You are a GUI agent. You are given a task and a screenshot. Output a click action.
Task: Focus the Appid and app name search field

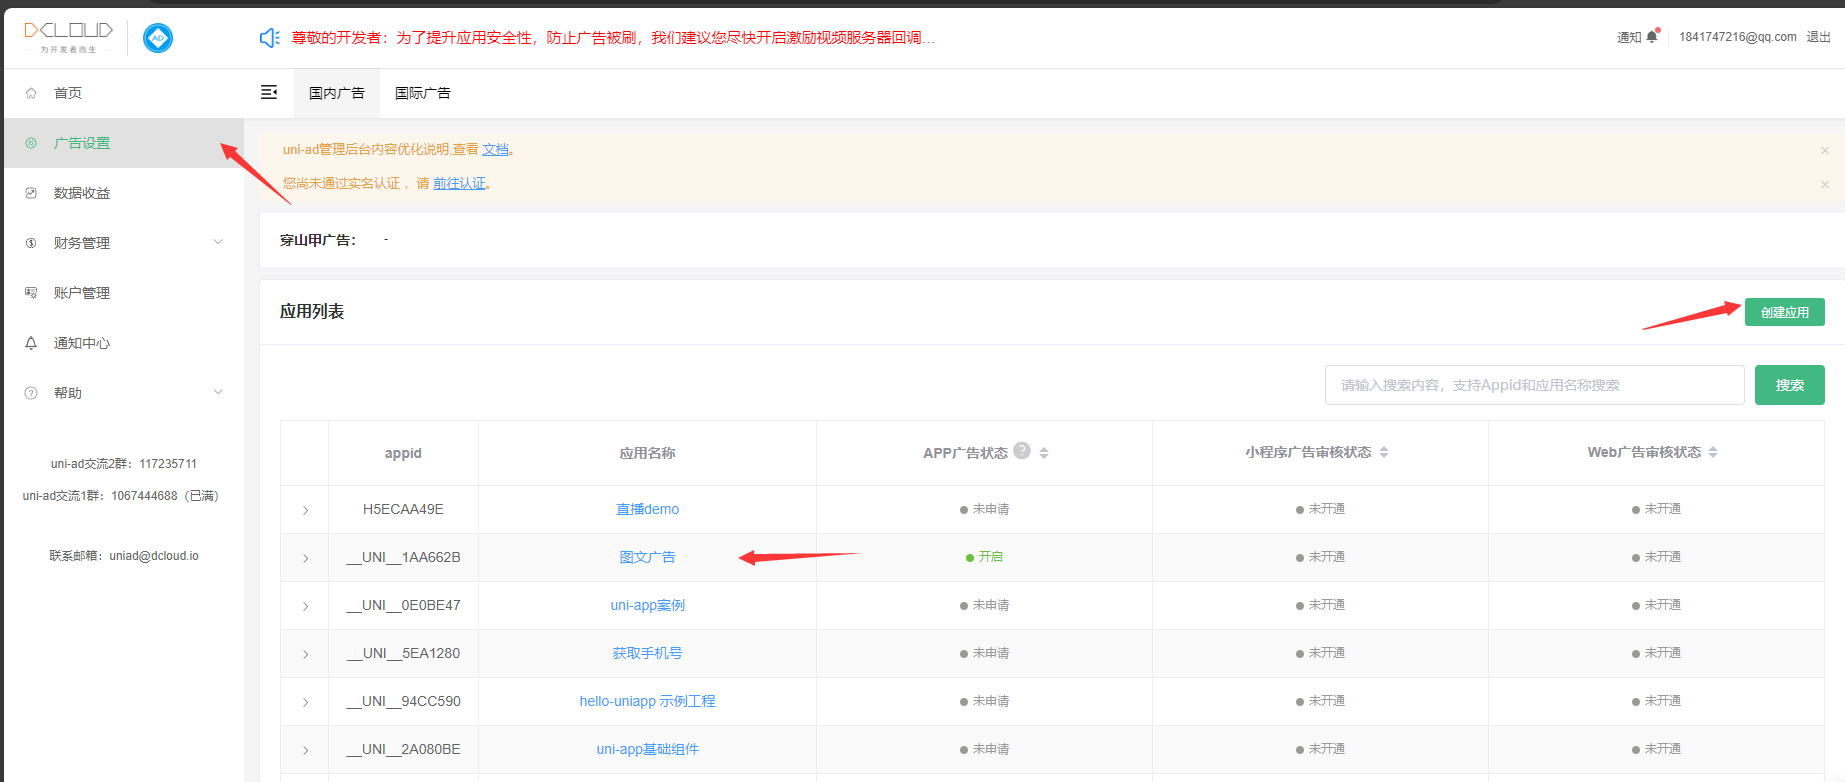point(1535,385)
